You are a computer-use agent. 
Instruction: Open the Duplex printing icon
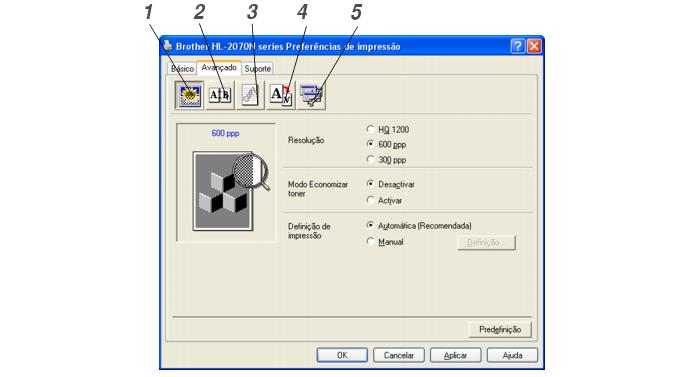(x=220, y=95)
